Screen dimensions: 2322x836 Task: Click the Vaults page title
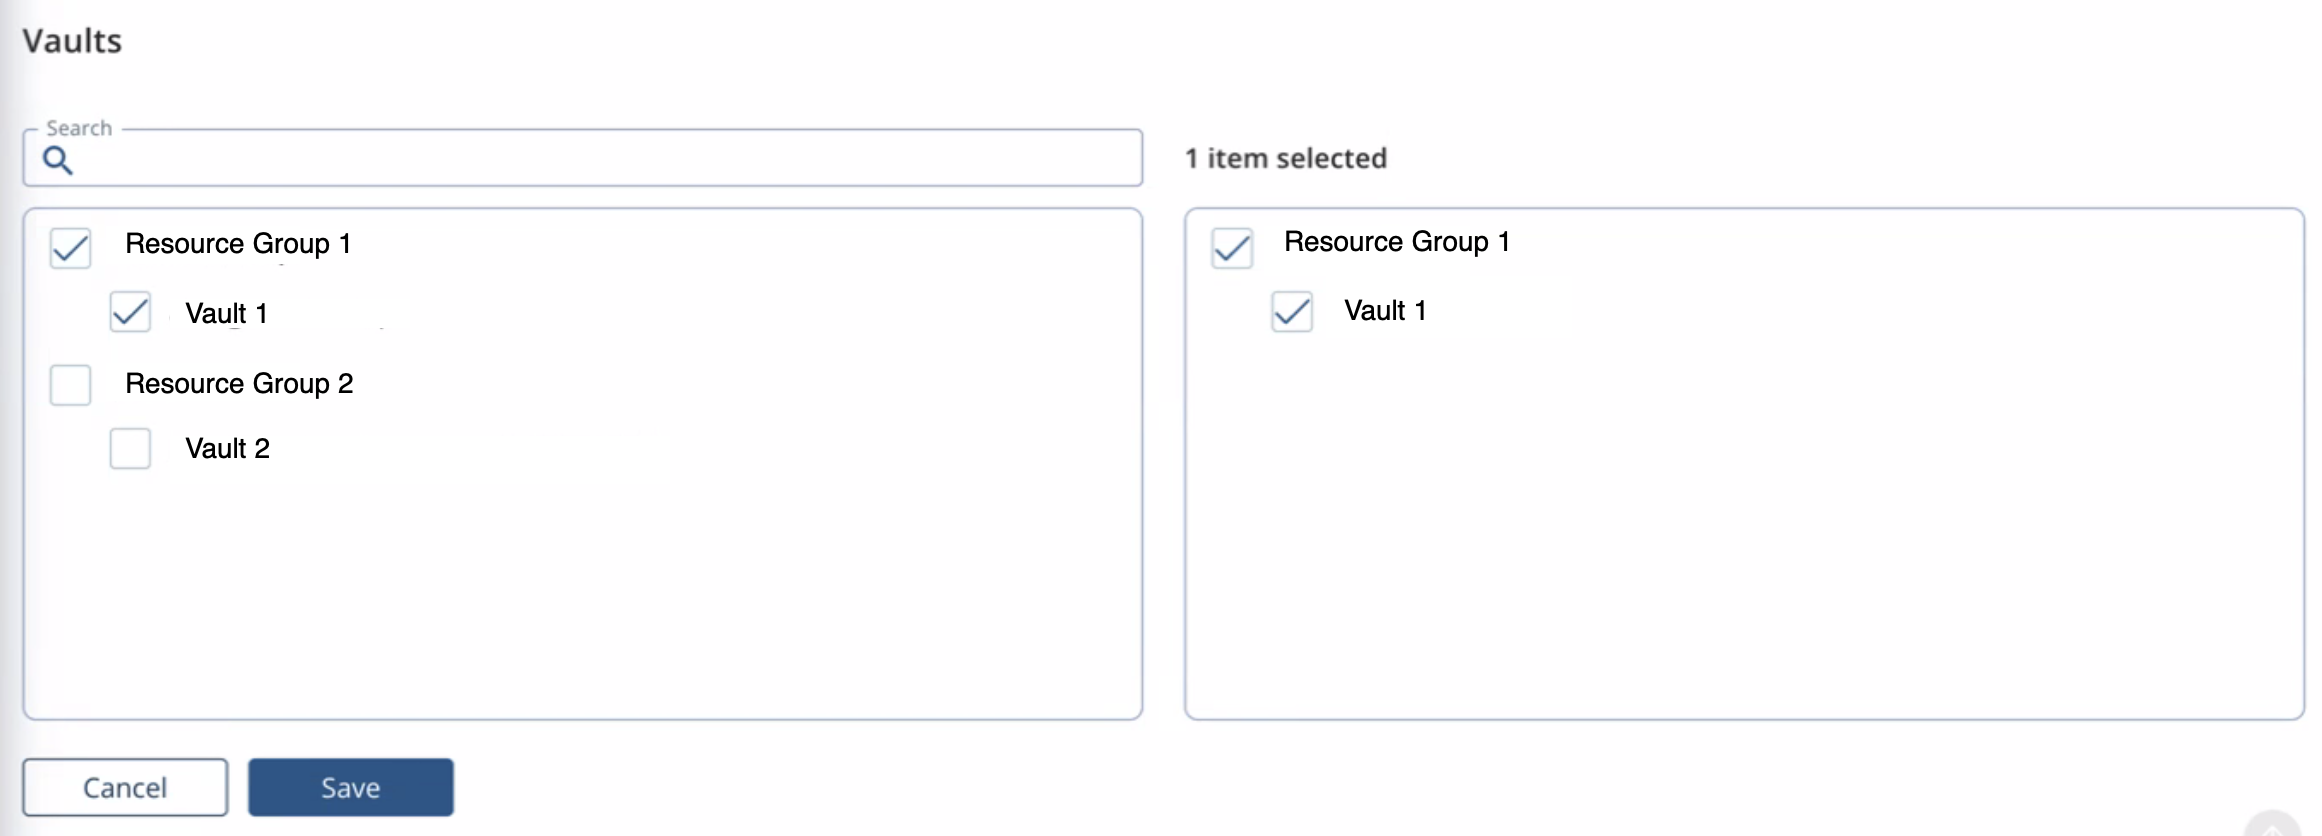[x=73, y=41]
